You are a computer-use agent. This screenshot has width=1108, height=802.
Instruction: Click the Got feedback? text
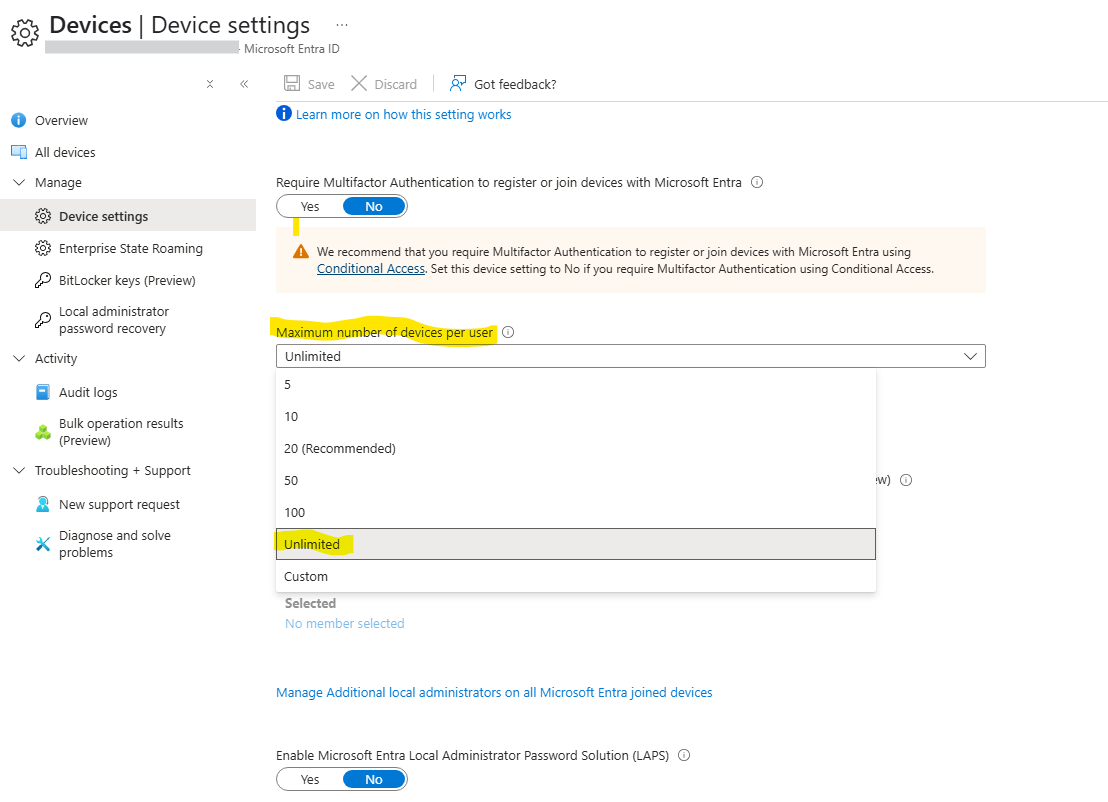[515, 84]
